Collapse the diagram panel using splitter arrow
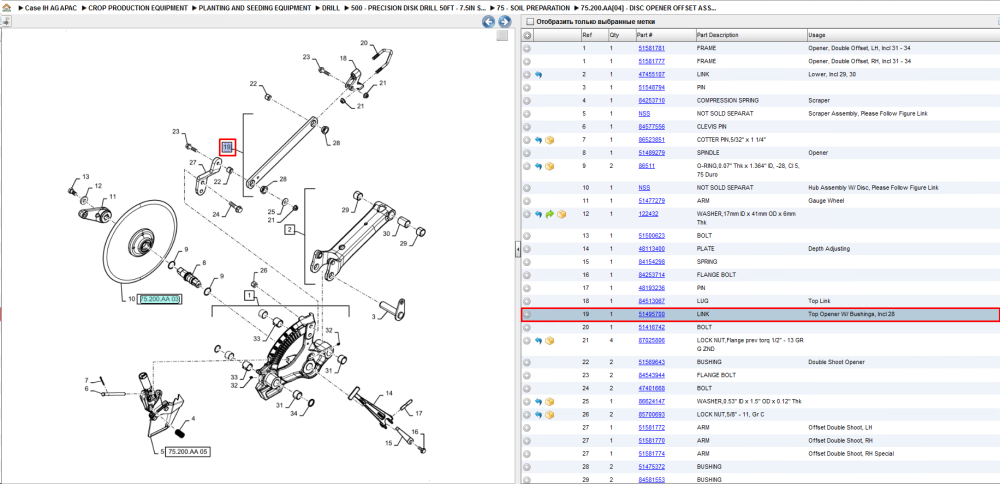This screenshot has width=1000, height=484. click(x=518, y=251)
